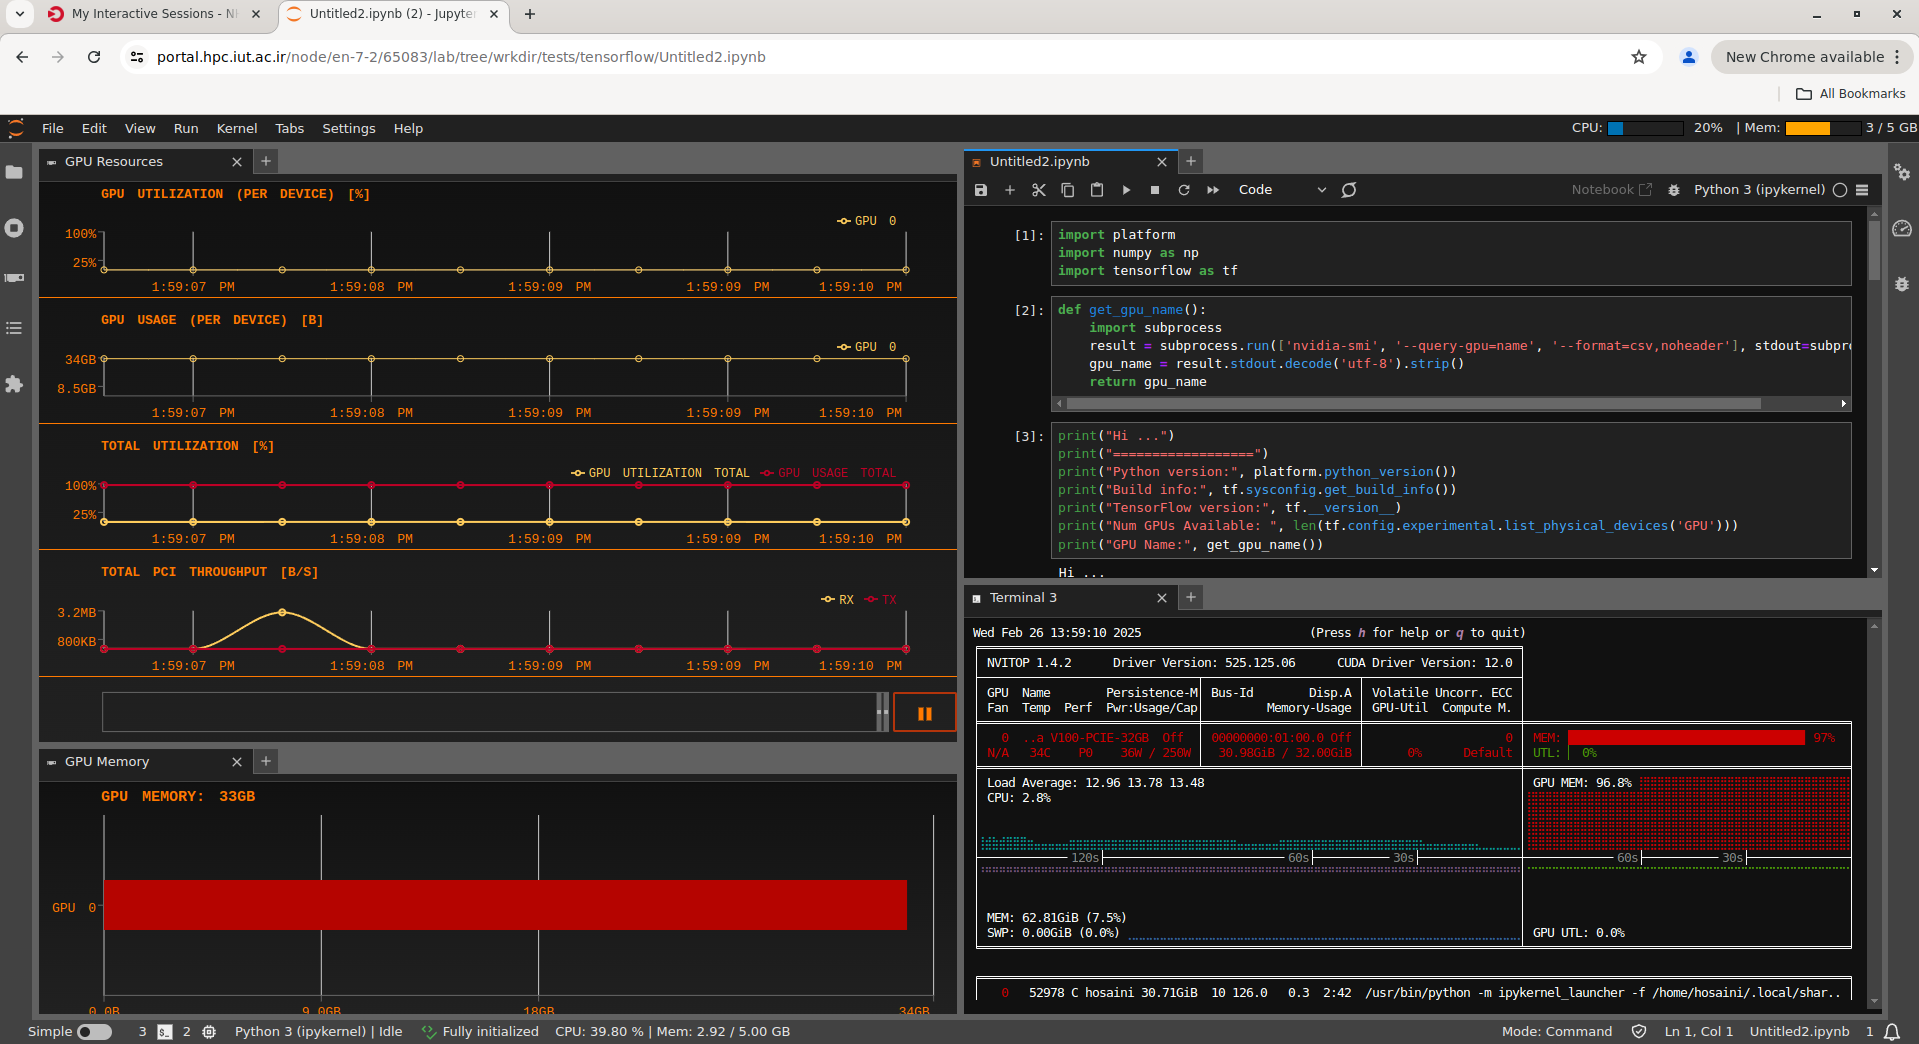Toggle GPU UTILIZATION TOTAL legend entry
The width and height of the screenshot is (1919, 1044).
660,473
